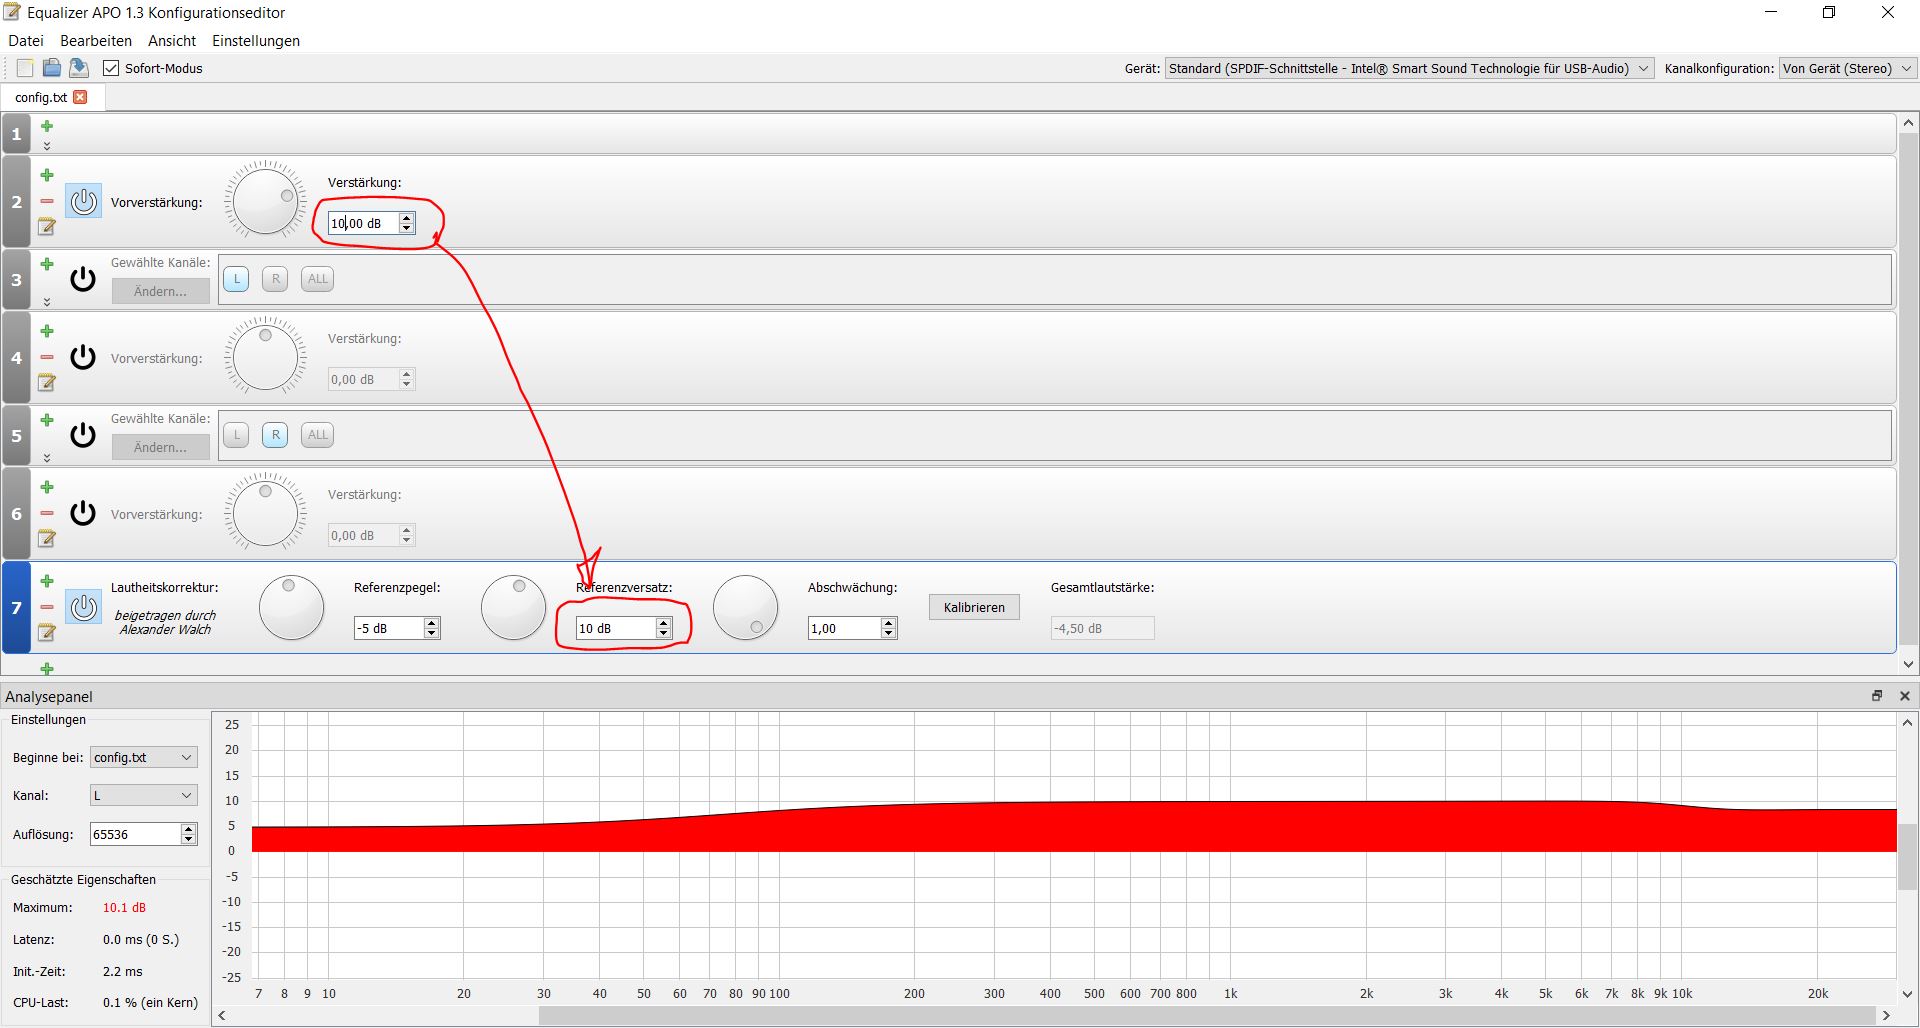Undock the Analysepanel with float icon
Image resolution: width=1920 pixels, height=1028 pixels.
coord(1877,696)
